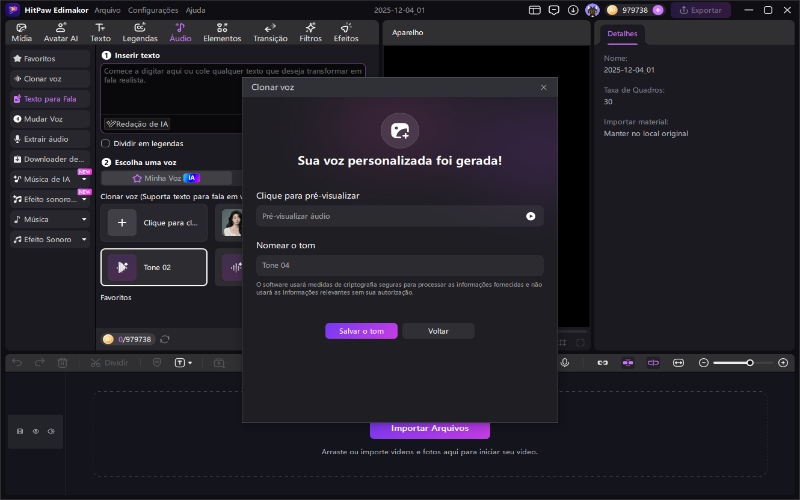
Task: Click the zoom out minus icon on timeline
Action: (704, 363)
